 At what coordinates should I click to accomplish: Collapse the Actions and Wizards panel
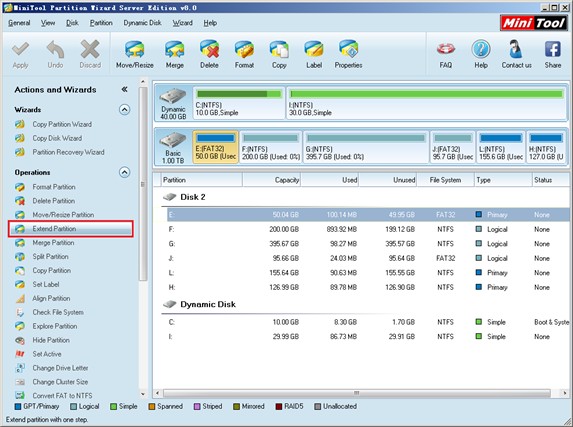pyautogui.click(x=125, y=90)
